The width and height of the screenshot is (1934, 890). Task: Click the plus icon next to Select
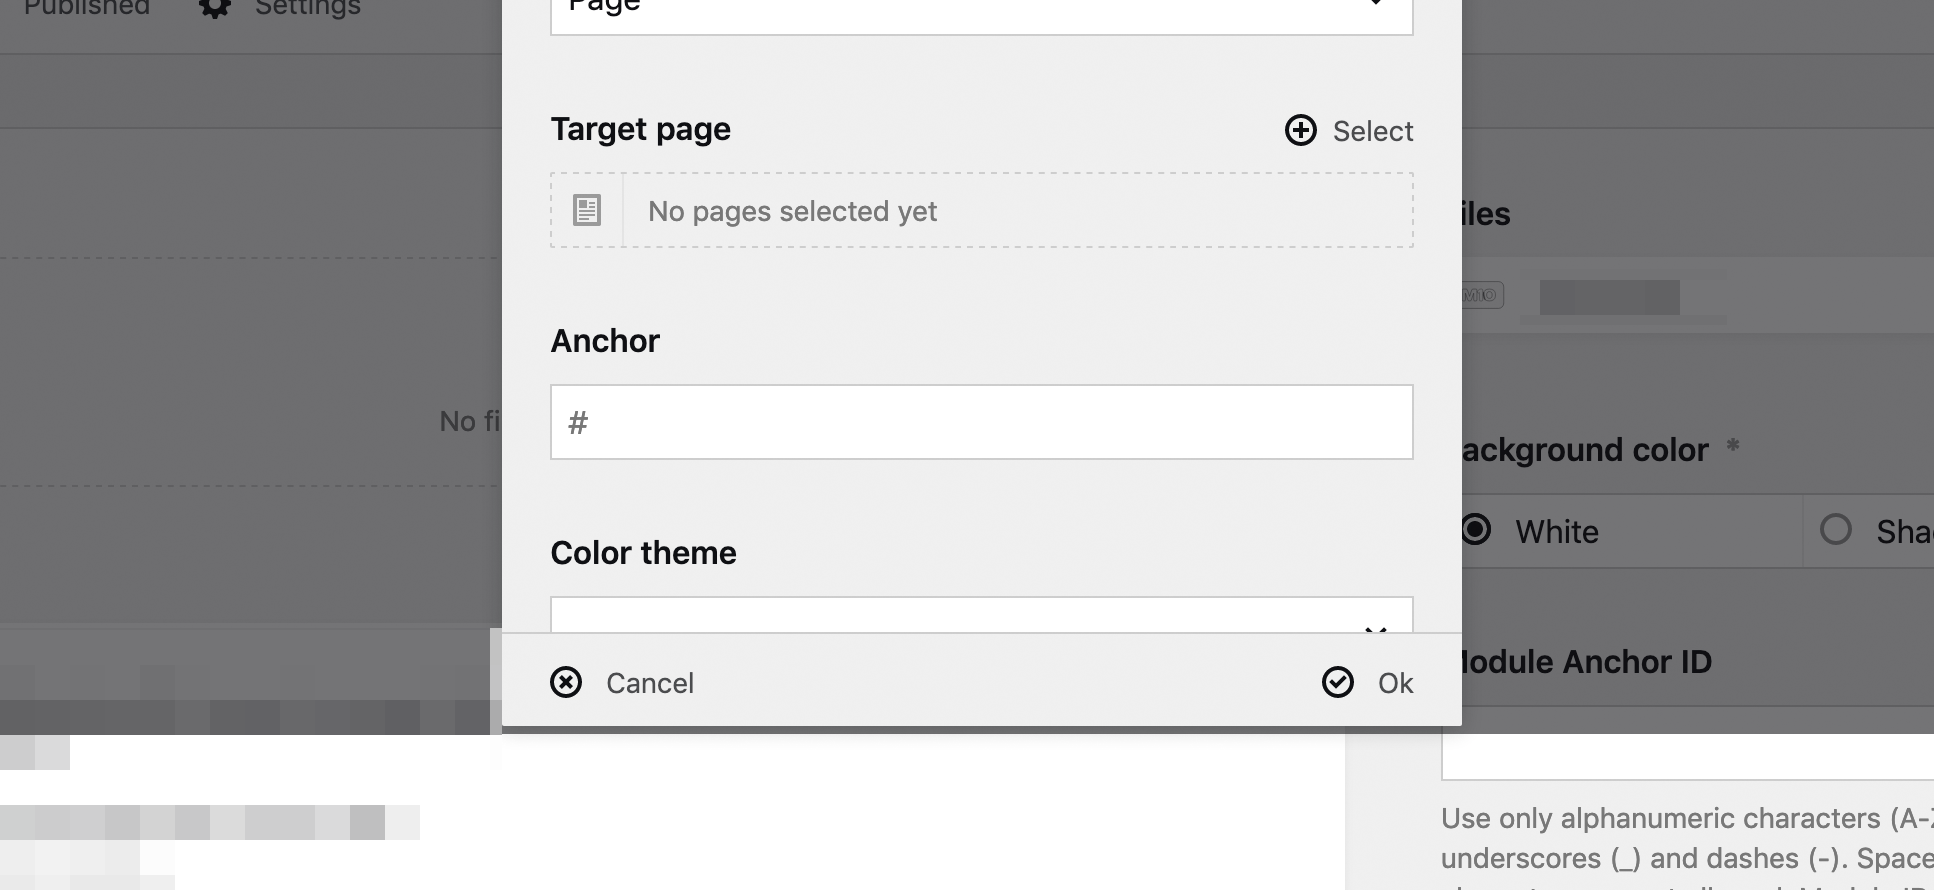click(x=1299, y=130)
